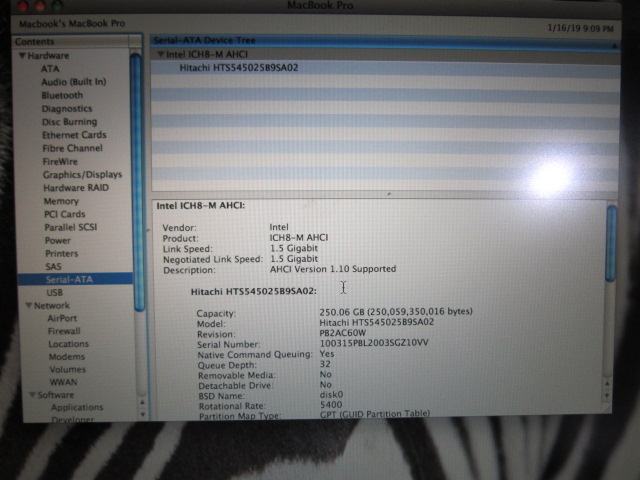Click the serial number 100315PBL2003SGZ10VV
This screenshot has height=480, width=640.
374,343
